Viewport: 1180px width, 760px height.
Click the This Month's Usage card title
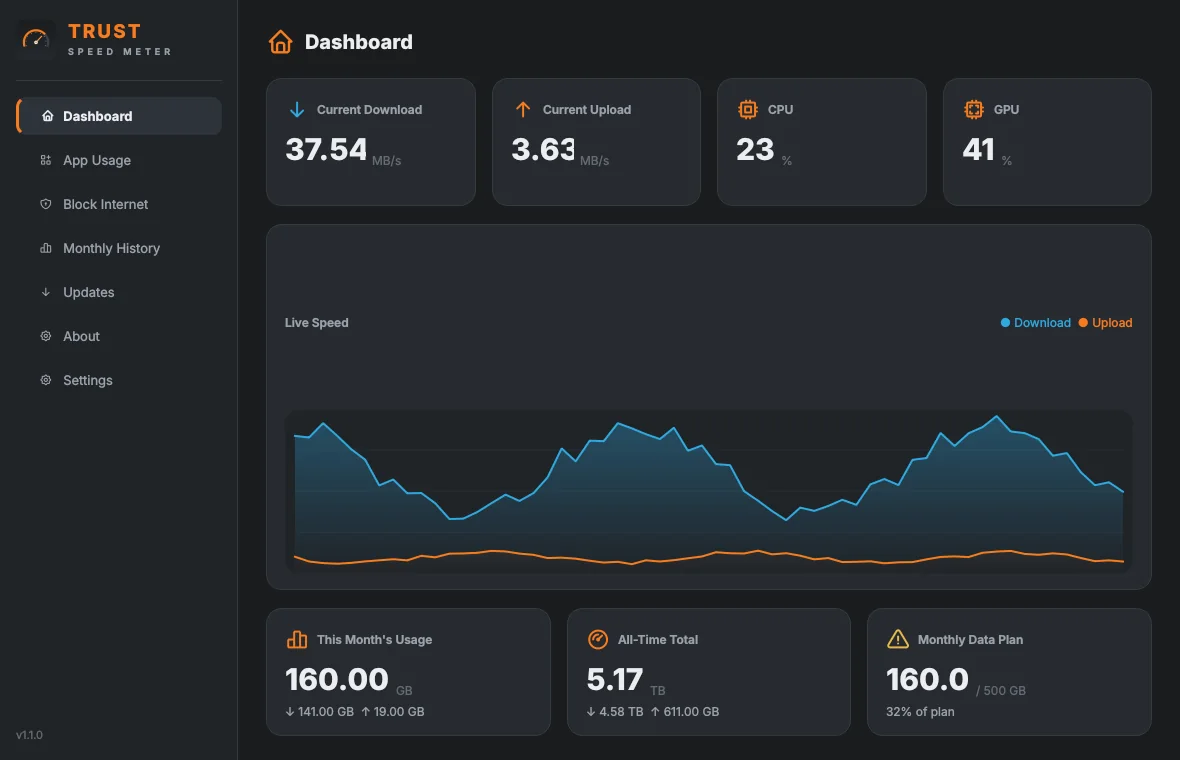click(x=375, y=640)
